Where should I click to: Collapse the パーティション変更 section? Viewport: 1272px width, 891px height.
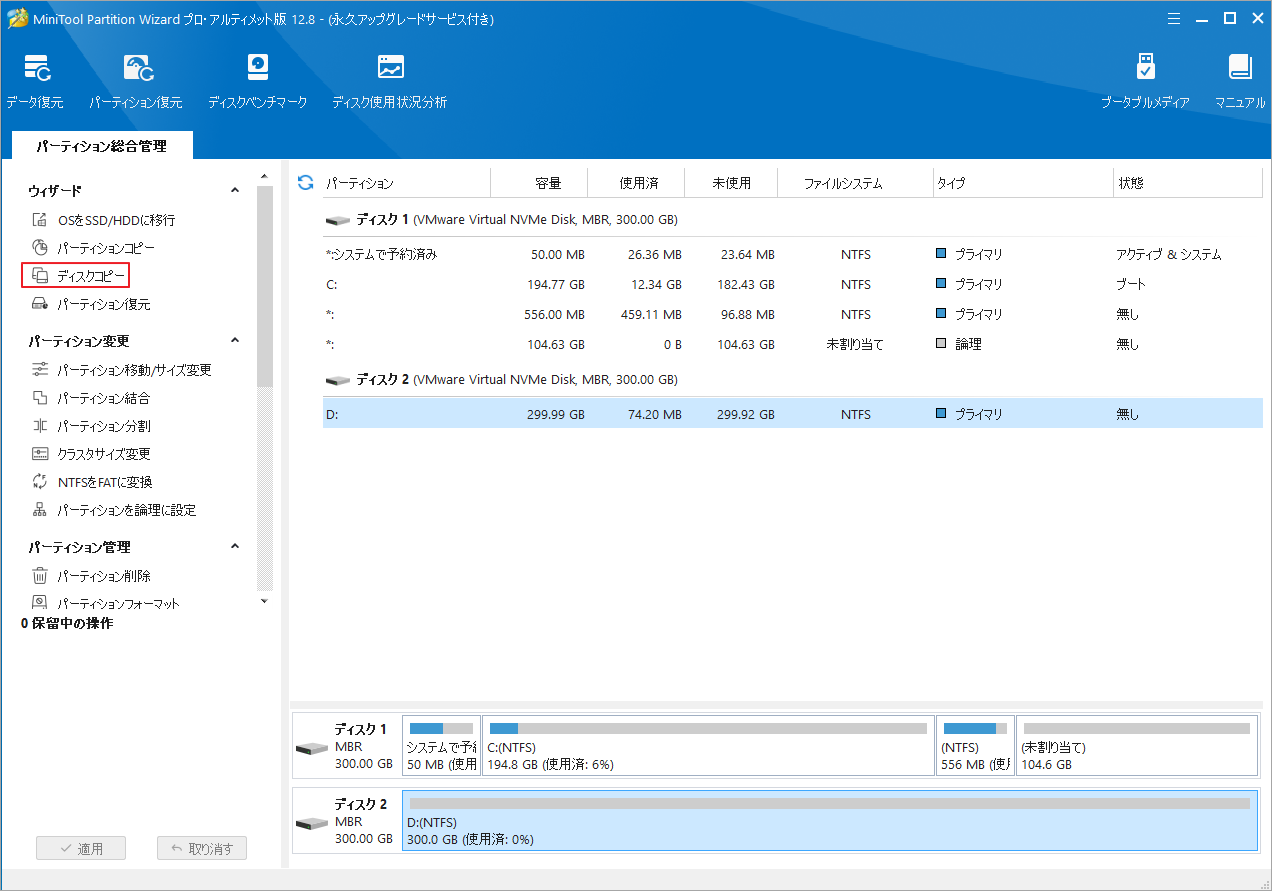235,340
